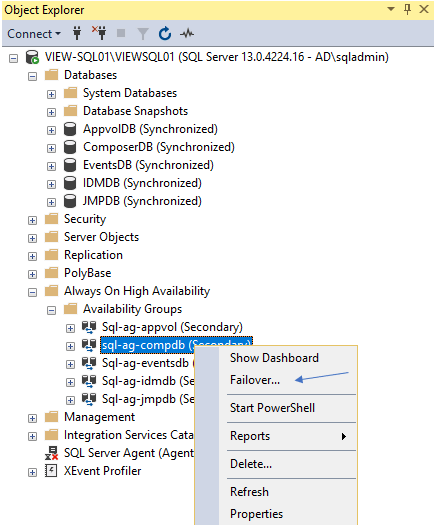Viewport: 434px width, 528px height.
Task: Click the Availability Groups folder icon
Action: click(70, 309)
